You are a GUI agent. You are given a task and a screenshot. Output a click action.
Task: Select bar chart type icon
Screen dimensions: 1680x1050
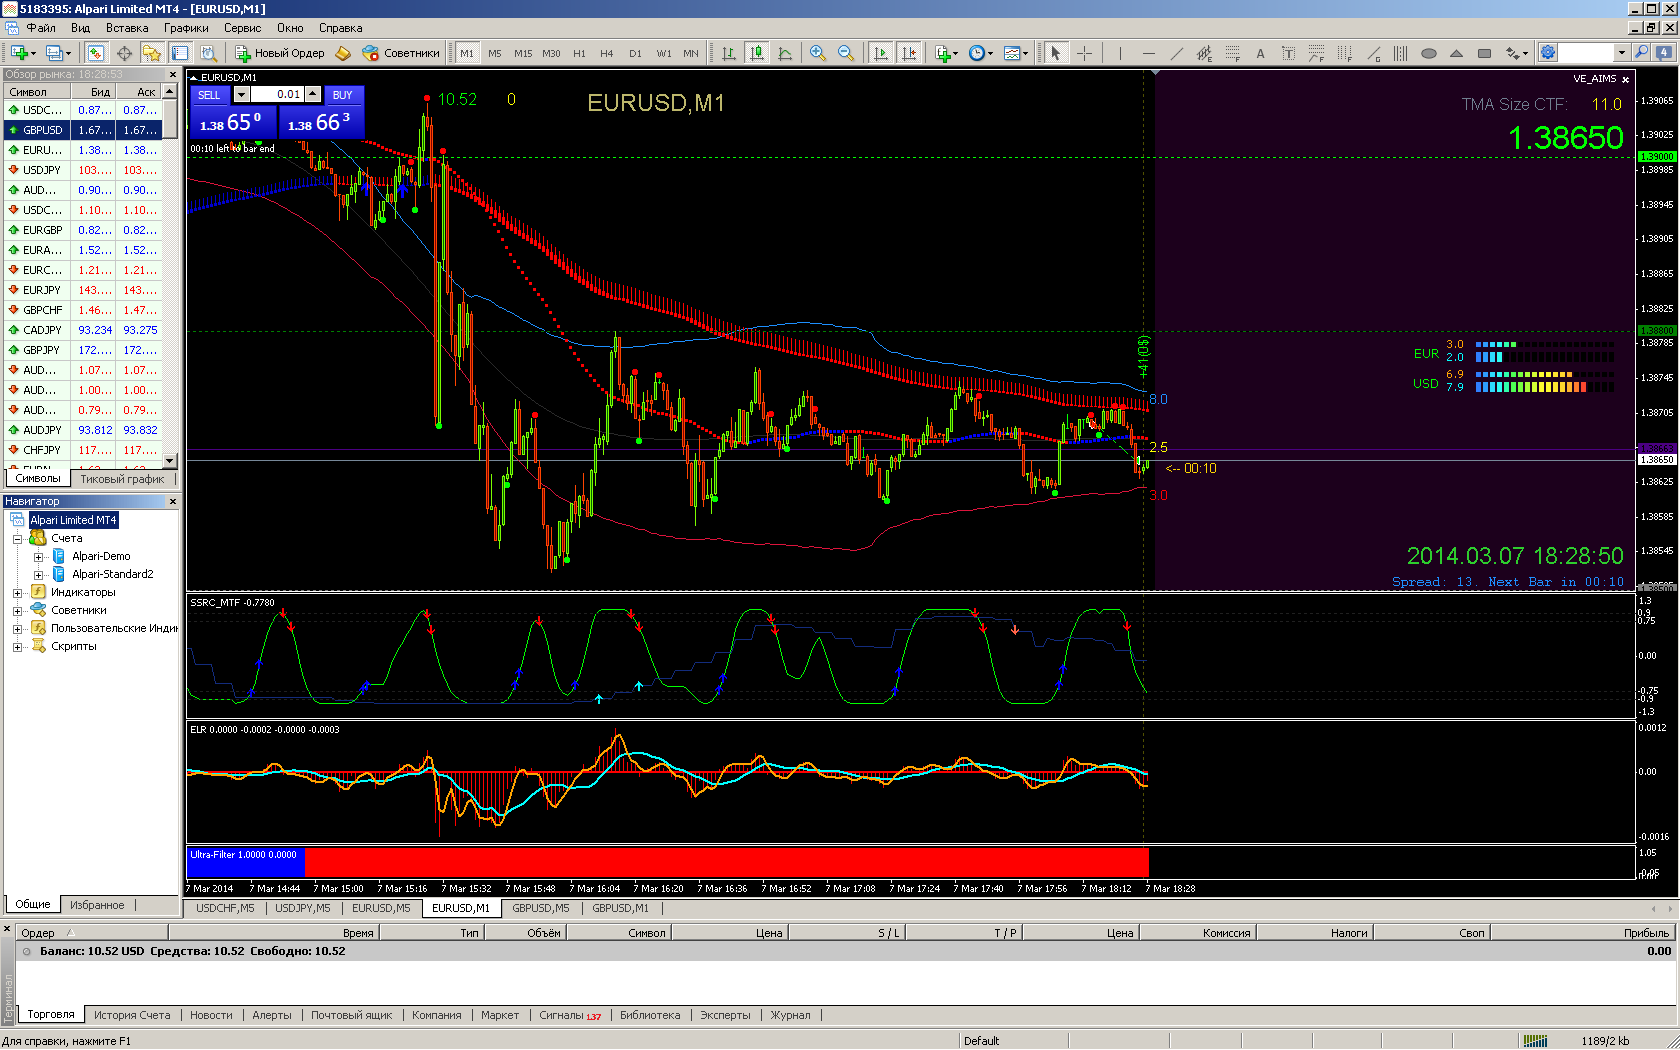(x=729, y=53)
